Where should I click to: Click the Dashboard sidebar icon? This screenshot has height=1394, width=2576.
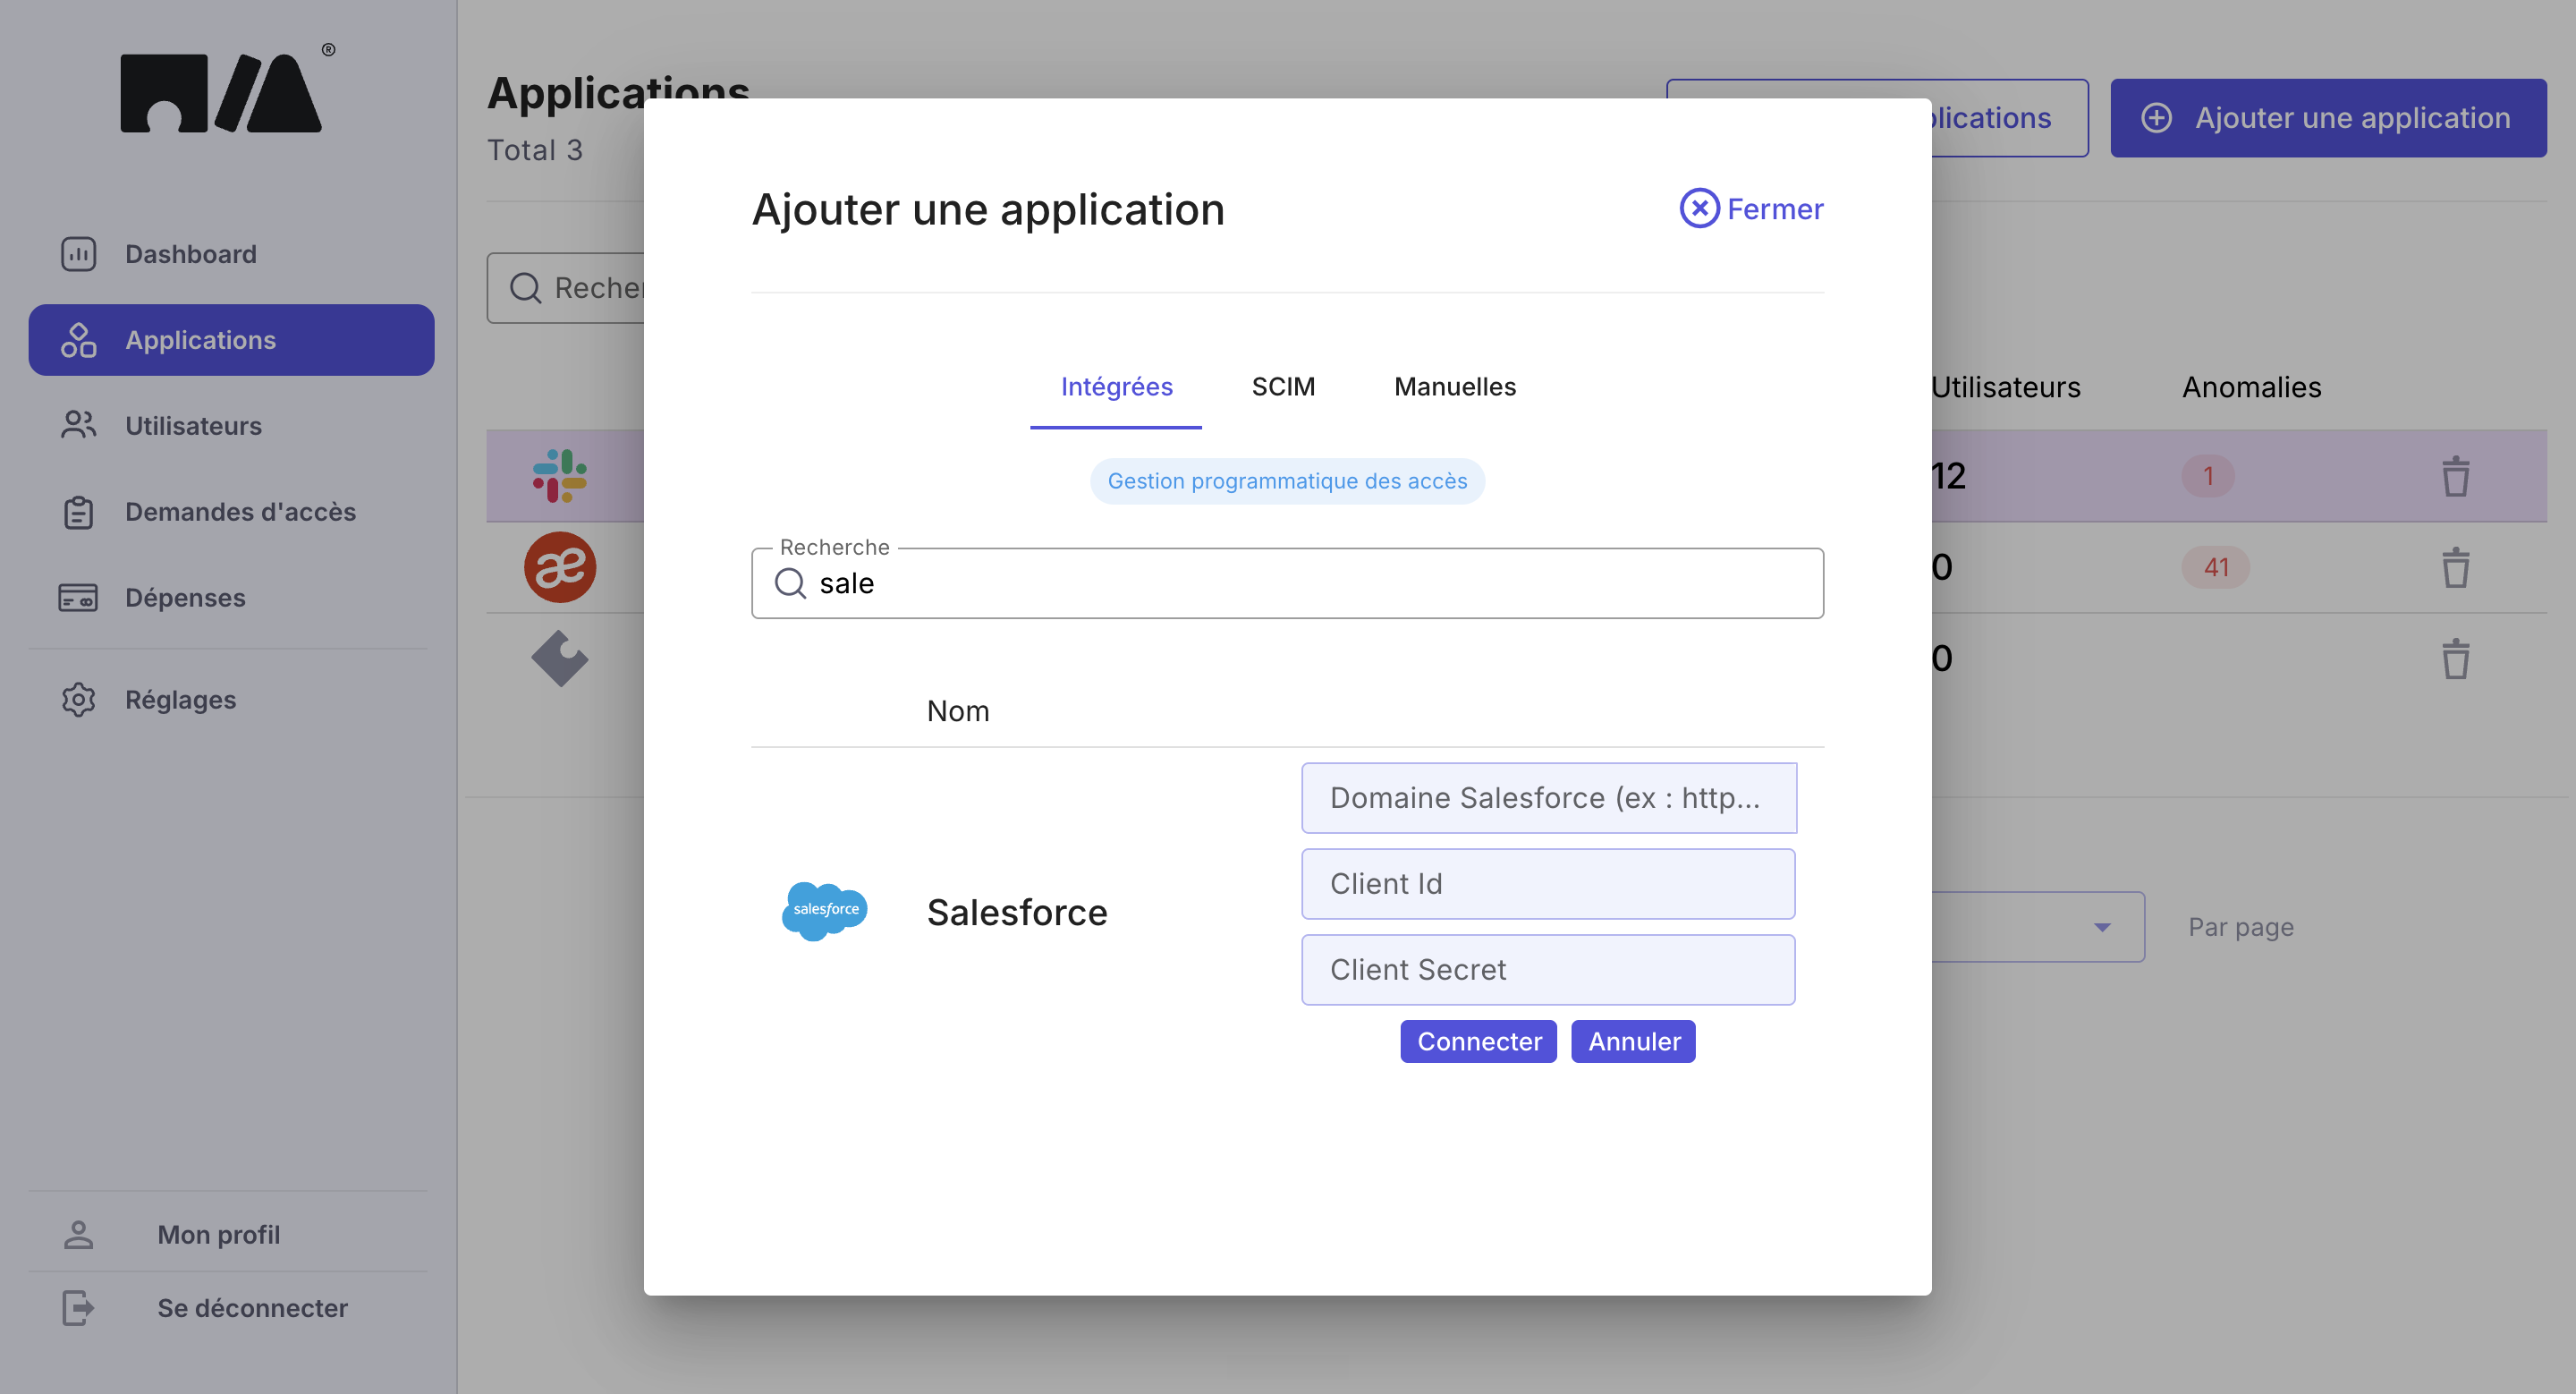point(78,254)
